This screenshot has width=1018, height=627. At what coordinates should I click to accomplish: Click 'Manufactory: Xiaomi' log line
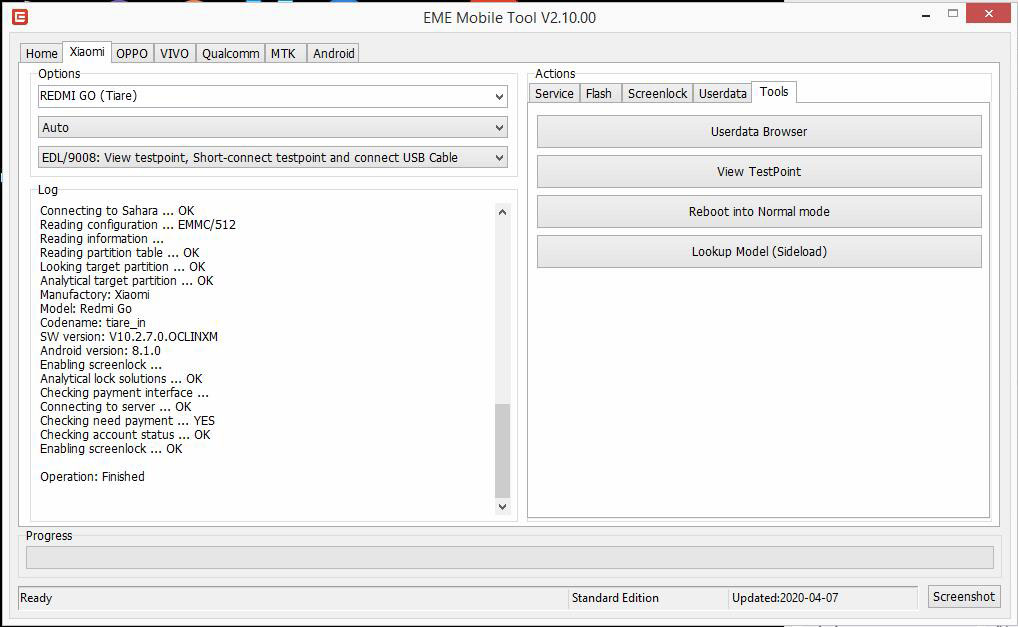coord(95,295)
